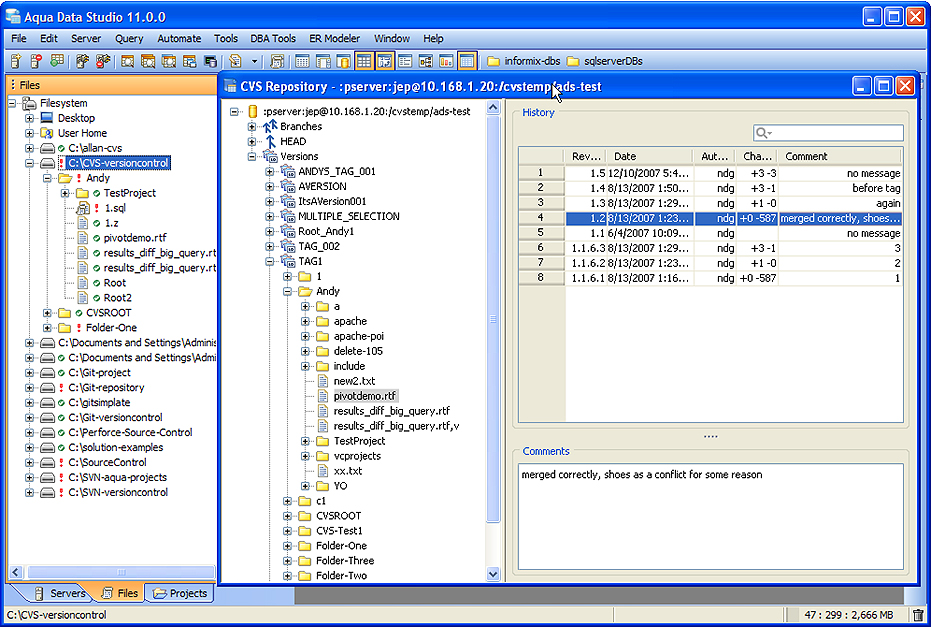The image size is (931, 627).
Task: Switch to the Projects tab
Action: [x=179, y=593]
